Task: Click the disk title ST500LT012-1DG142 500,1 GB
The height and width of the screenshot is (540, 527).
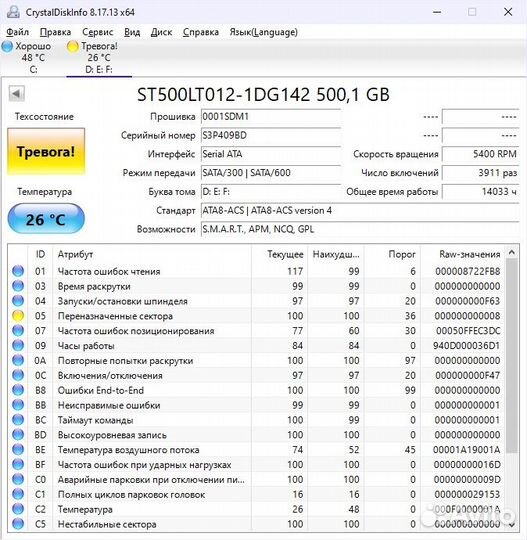Action: [263, 94]
